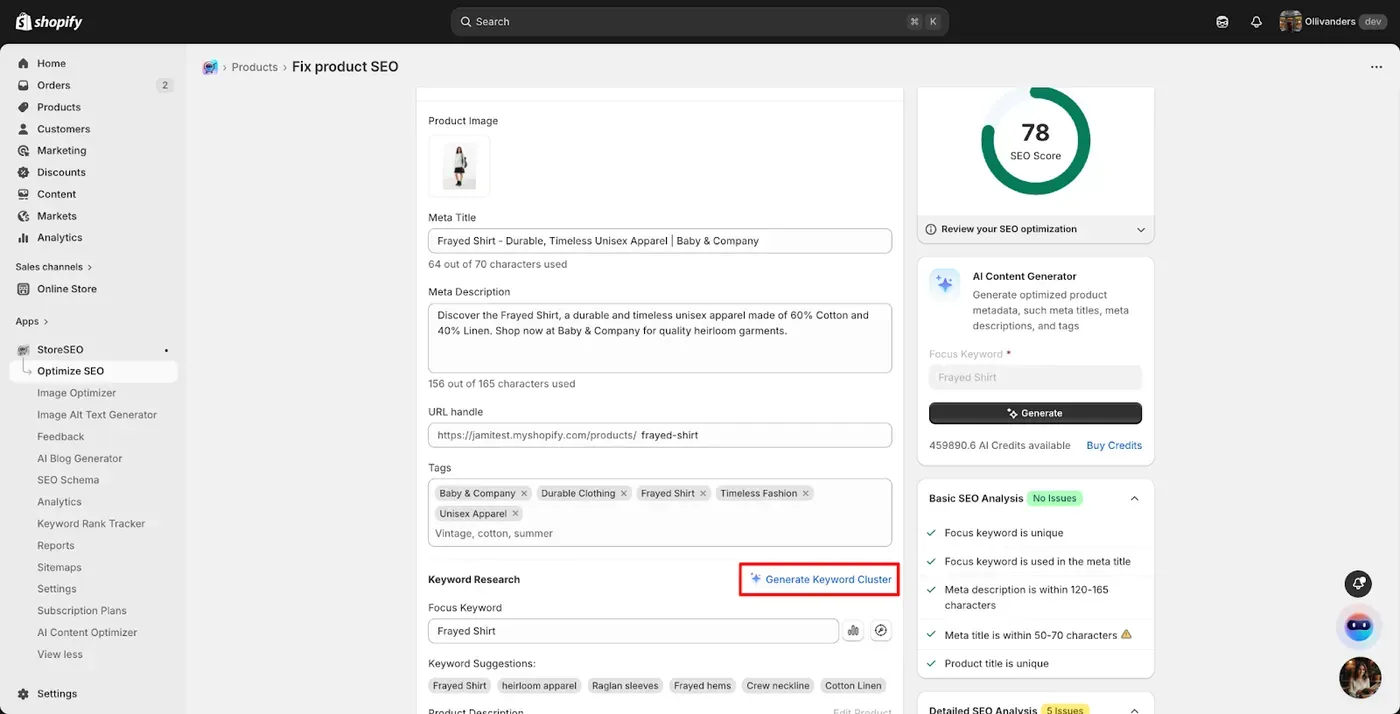Click the Analytics bar-chart icon in main nav

(24, 238)
